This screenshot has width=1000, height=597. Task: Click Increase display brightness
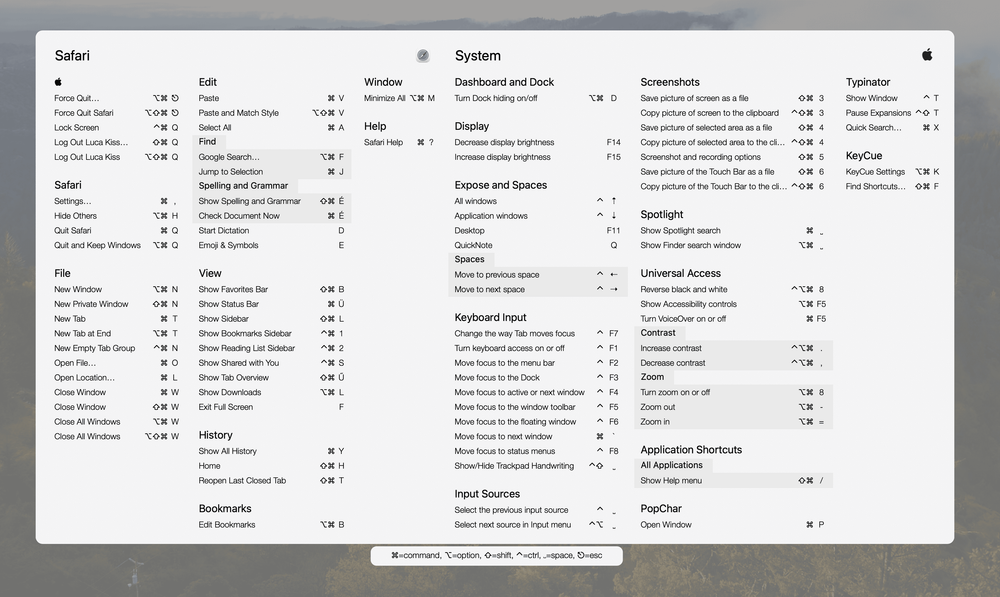pos(537,157)
